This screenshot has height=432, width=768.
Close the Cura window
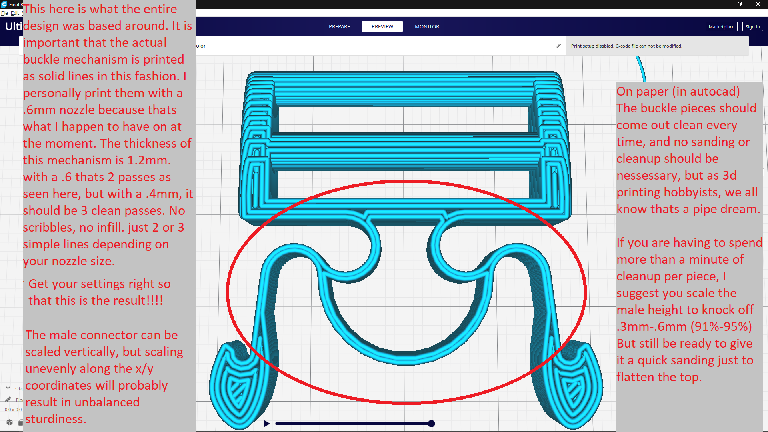point(757,4)
